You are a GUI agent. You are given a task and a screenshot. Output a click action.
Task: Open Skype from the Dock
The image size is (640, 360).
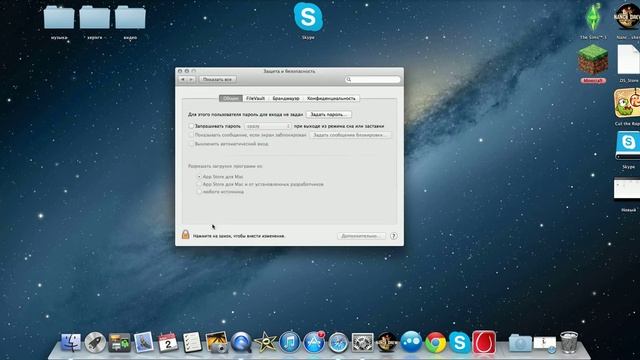click(460, 342)
